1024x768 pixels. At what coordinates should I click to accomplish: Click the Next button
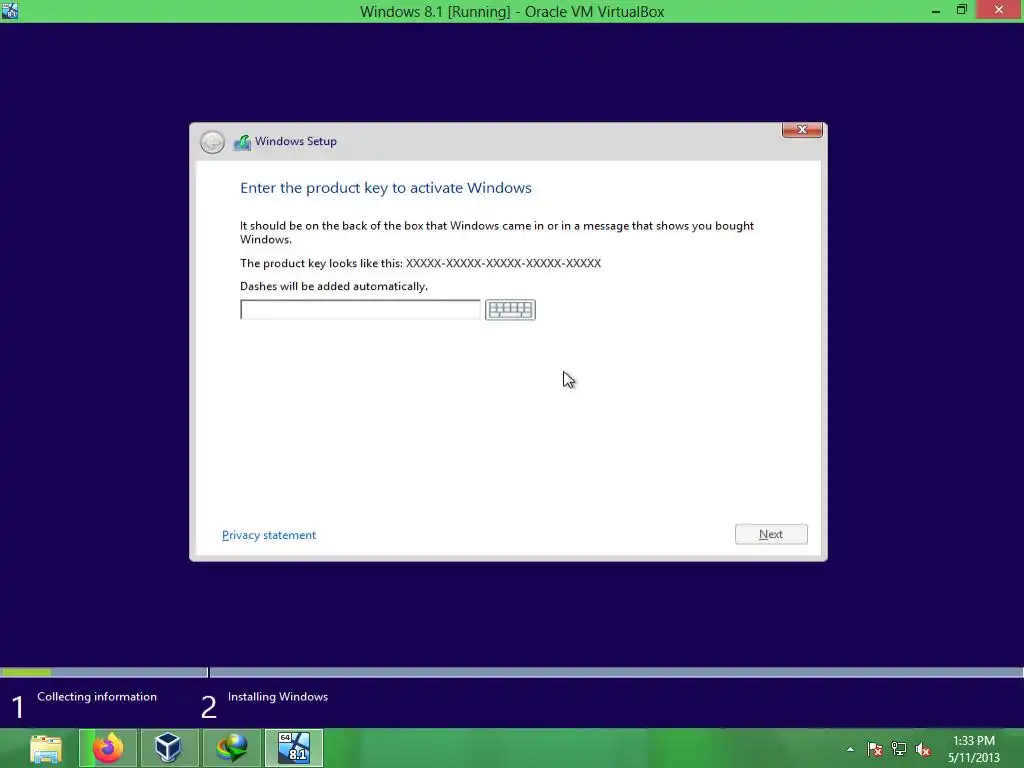coord(771,534)
